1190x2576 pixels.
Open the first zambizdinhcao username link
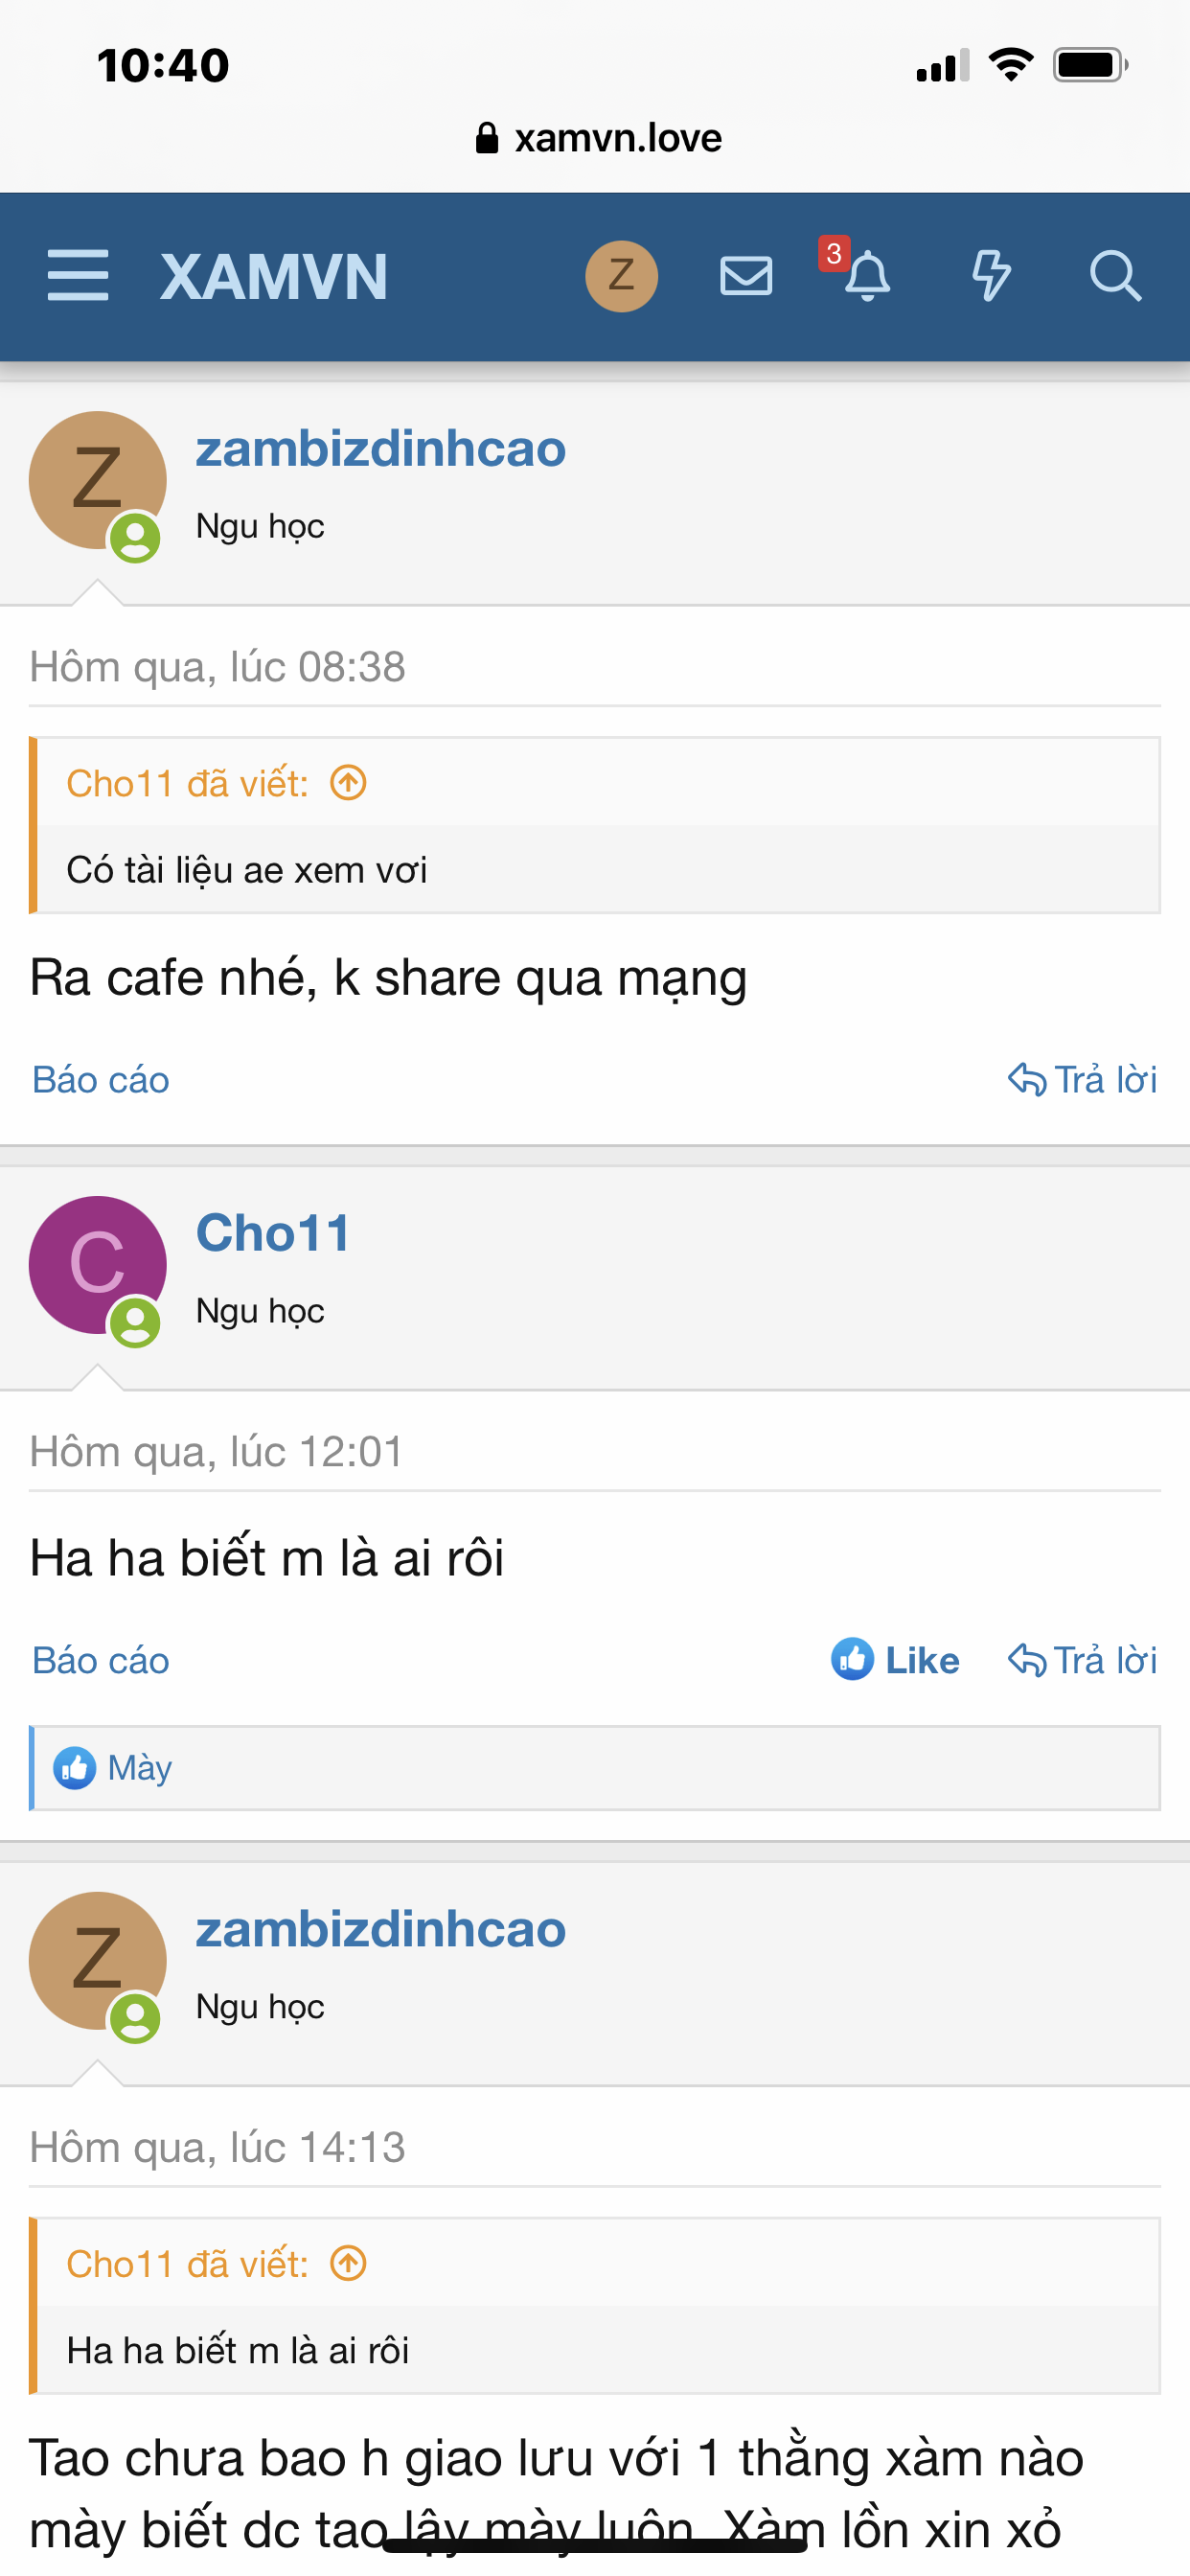coord(380,448)
